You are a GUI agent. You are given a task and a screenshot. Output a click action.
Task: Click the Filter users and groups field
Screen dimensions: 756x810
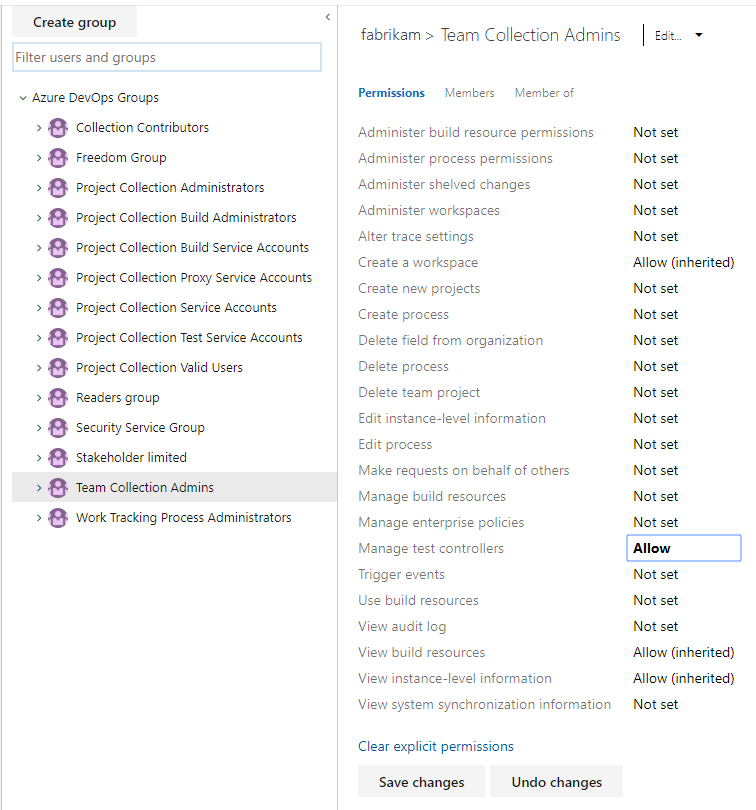pos(166,57)
